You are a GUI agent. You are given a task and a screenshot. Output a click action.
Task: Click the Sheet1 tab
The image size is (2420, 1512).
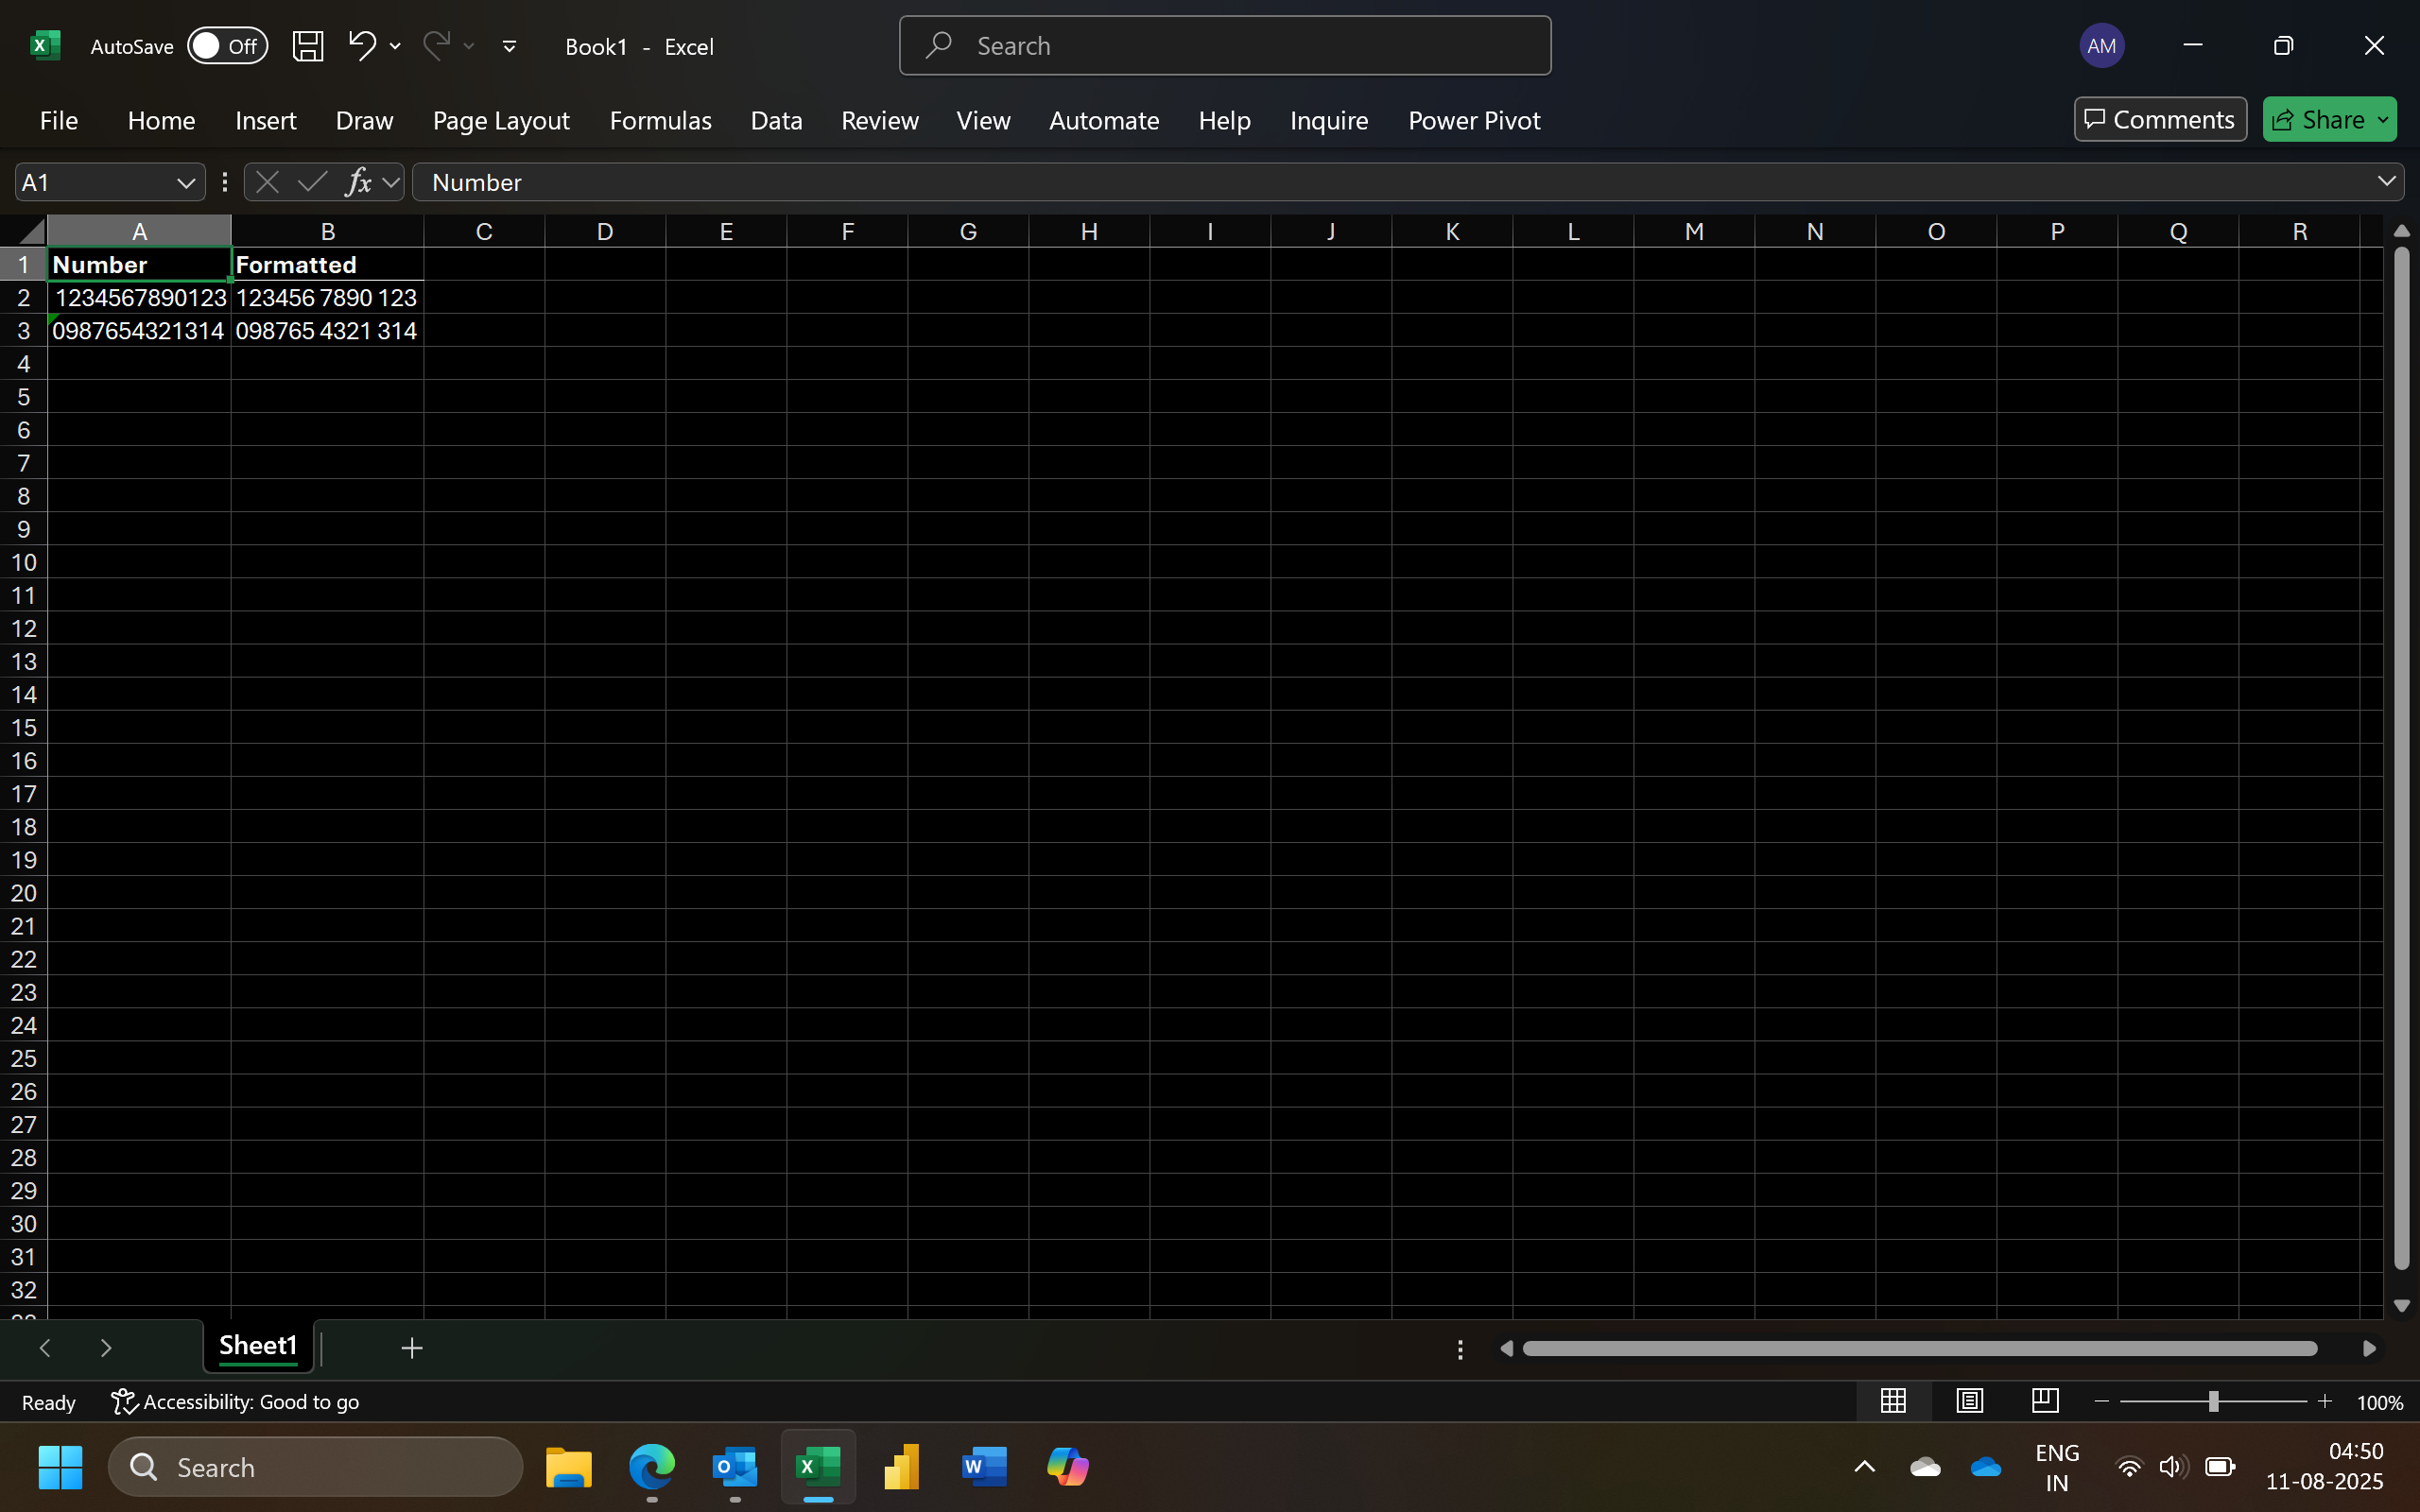pyautogui.click(x=258, y=1346)
